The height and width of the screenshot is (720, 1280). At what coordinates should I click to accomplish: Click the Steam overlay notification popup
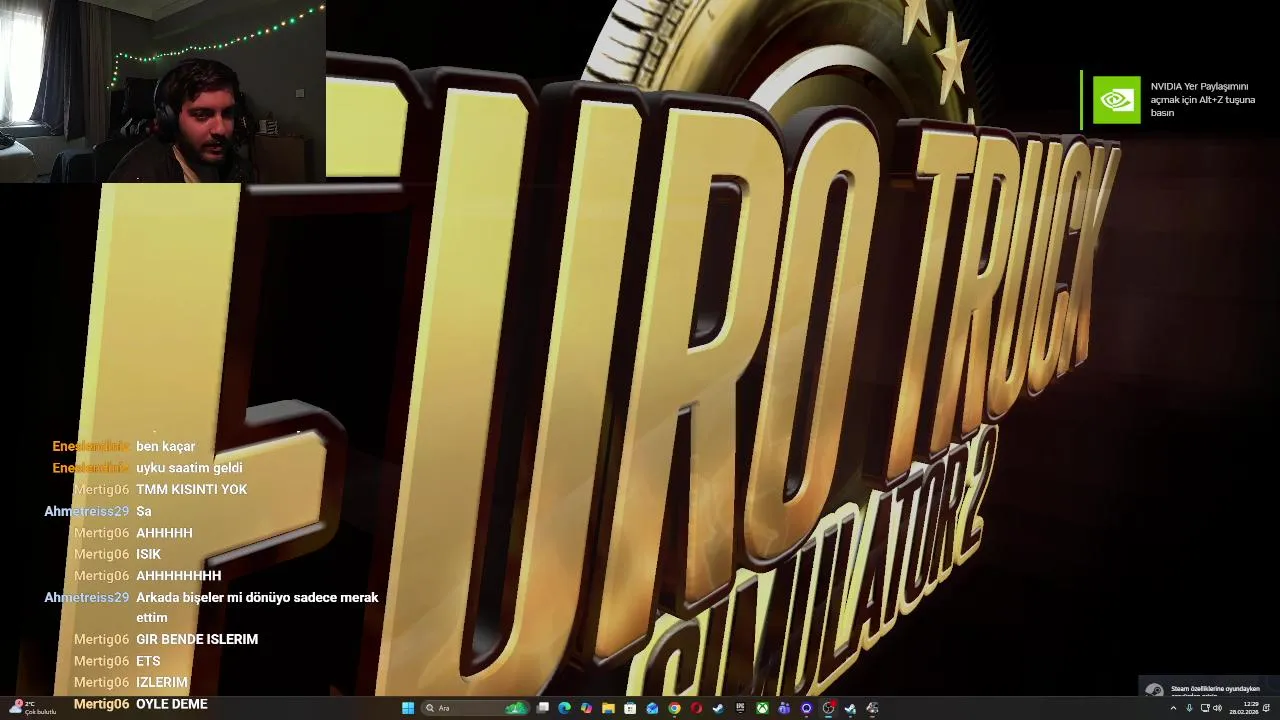pos(1208,688)
